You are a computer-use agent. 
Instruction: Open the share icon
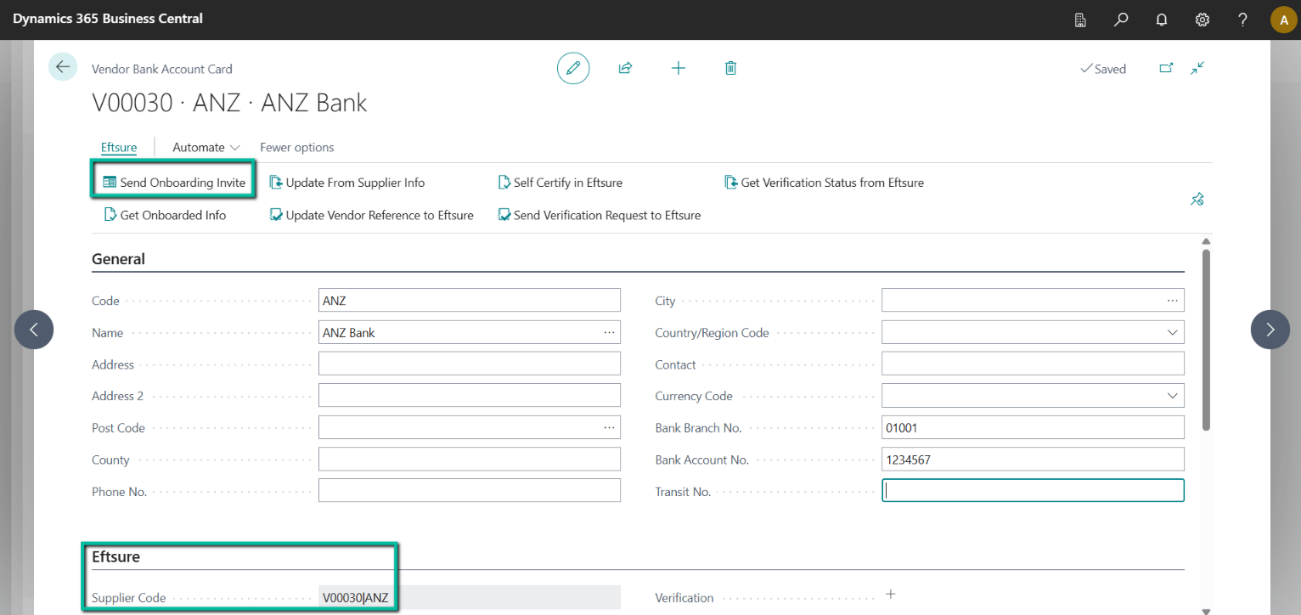(625, 68)
